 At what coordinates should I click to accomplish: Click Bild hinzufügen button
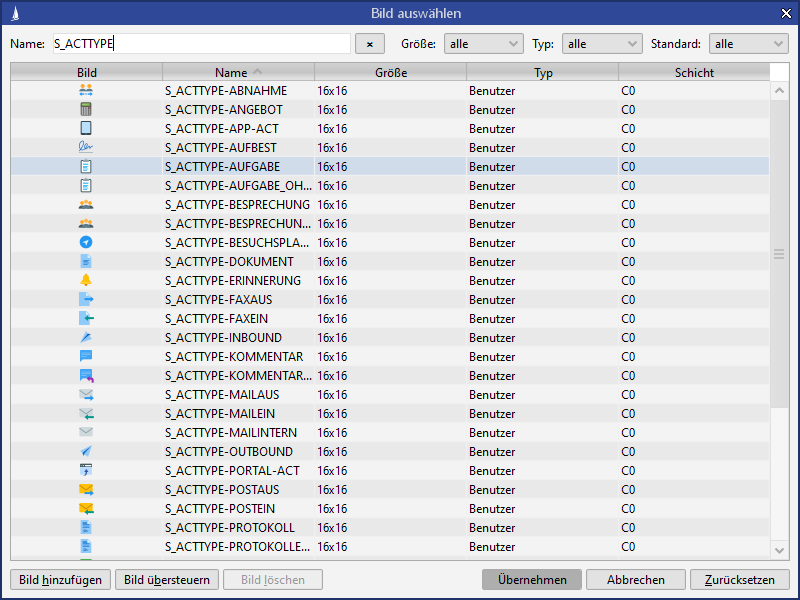click(x=60, y=580)
